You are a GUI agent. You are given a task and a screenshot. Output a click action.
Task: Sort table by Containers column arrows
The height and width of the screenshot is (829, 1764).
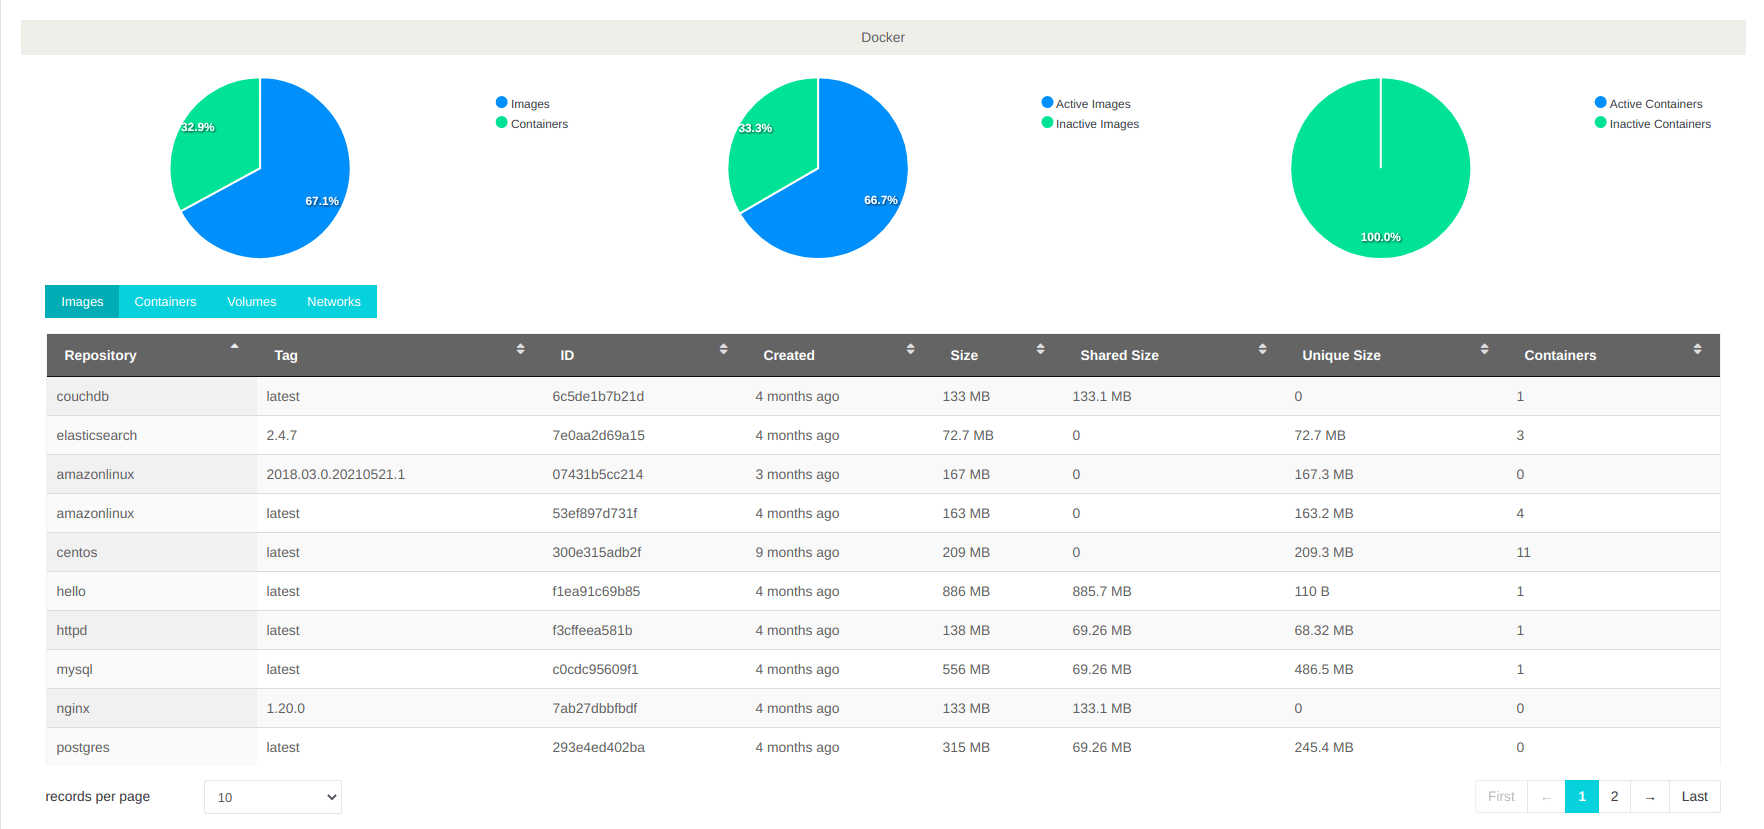tap(1697, 349)
